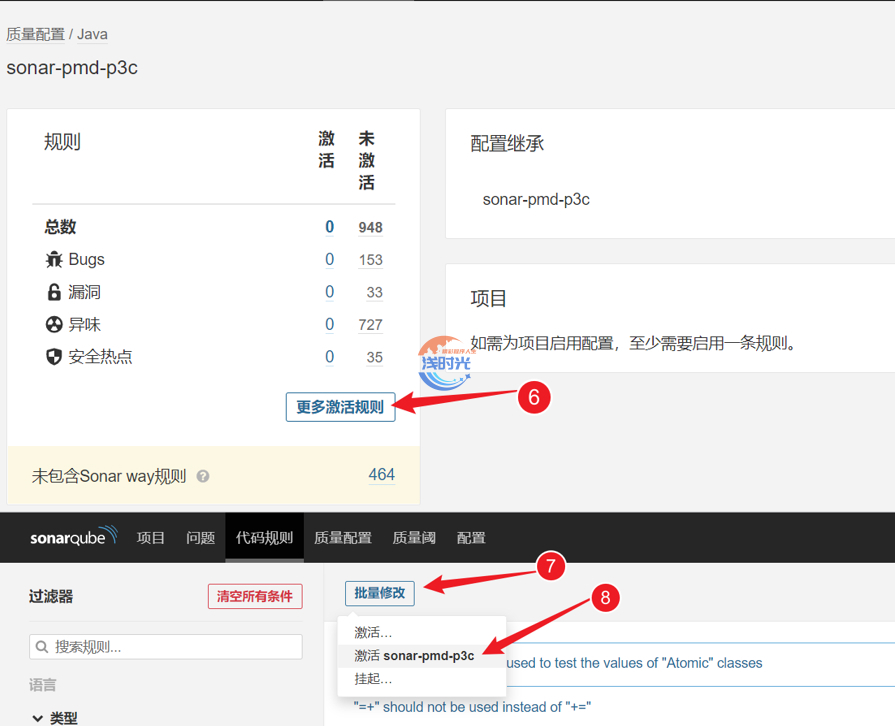Open the 批量修改 dropdown button
Image resolution: width=895 pixels, height=726 pixels.
point(380,593)
